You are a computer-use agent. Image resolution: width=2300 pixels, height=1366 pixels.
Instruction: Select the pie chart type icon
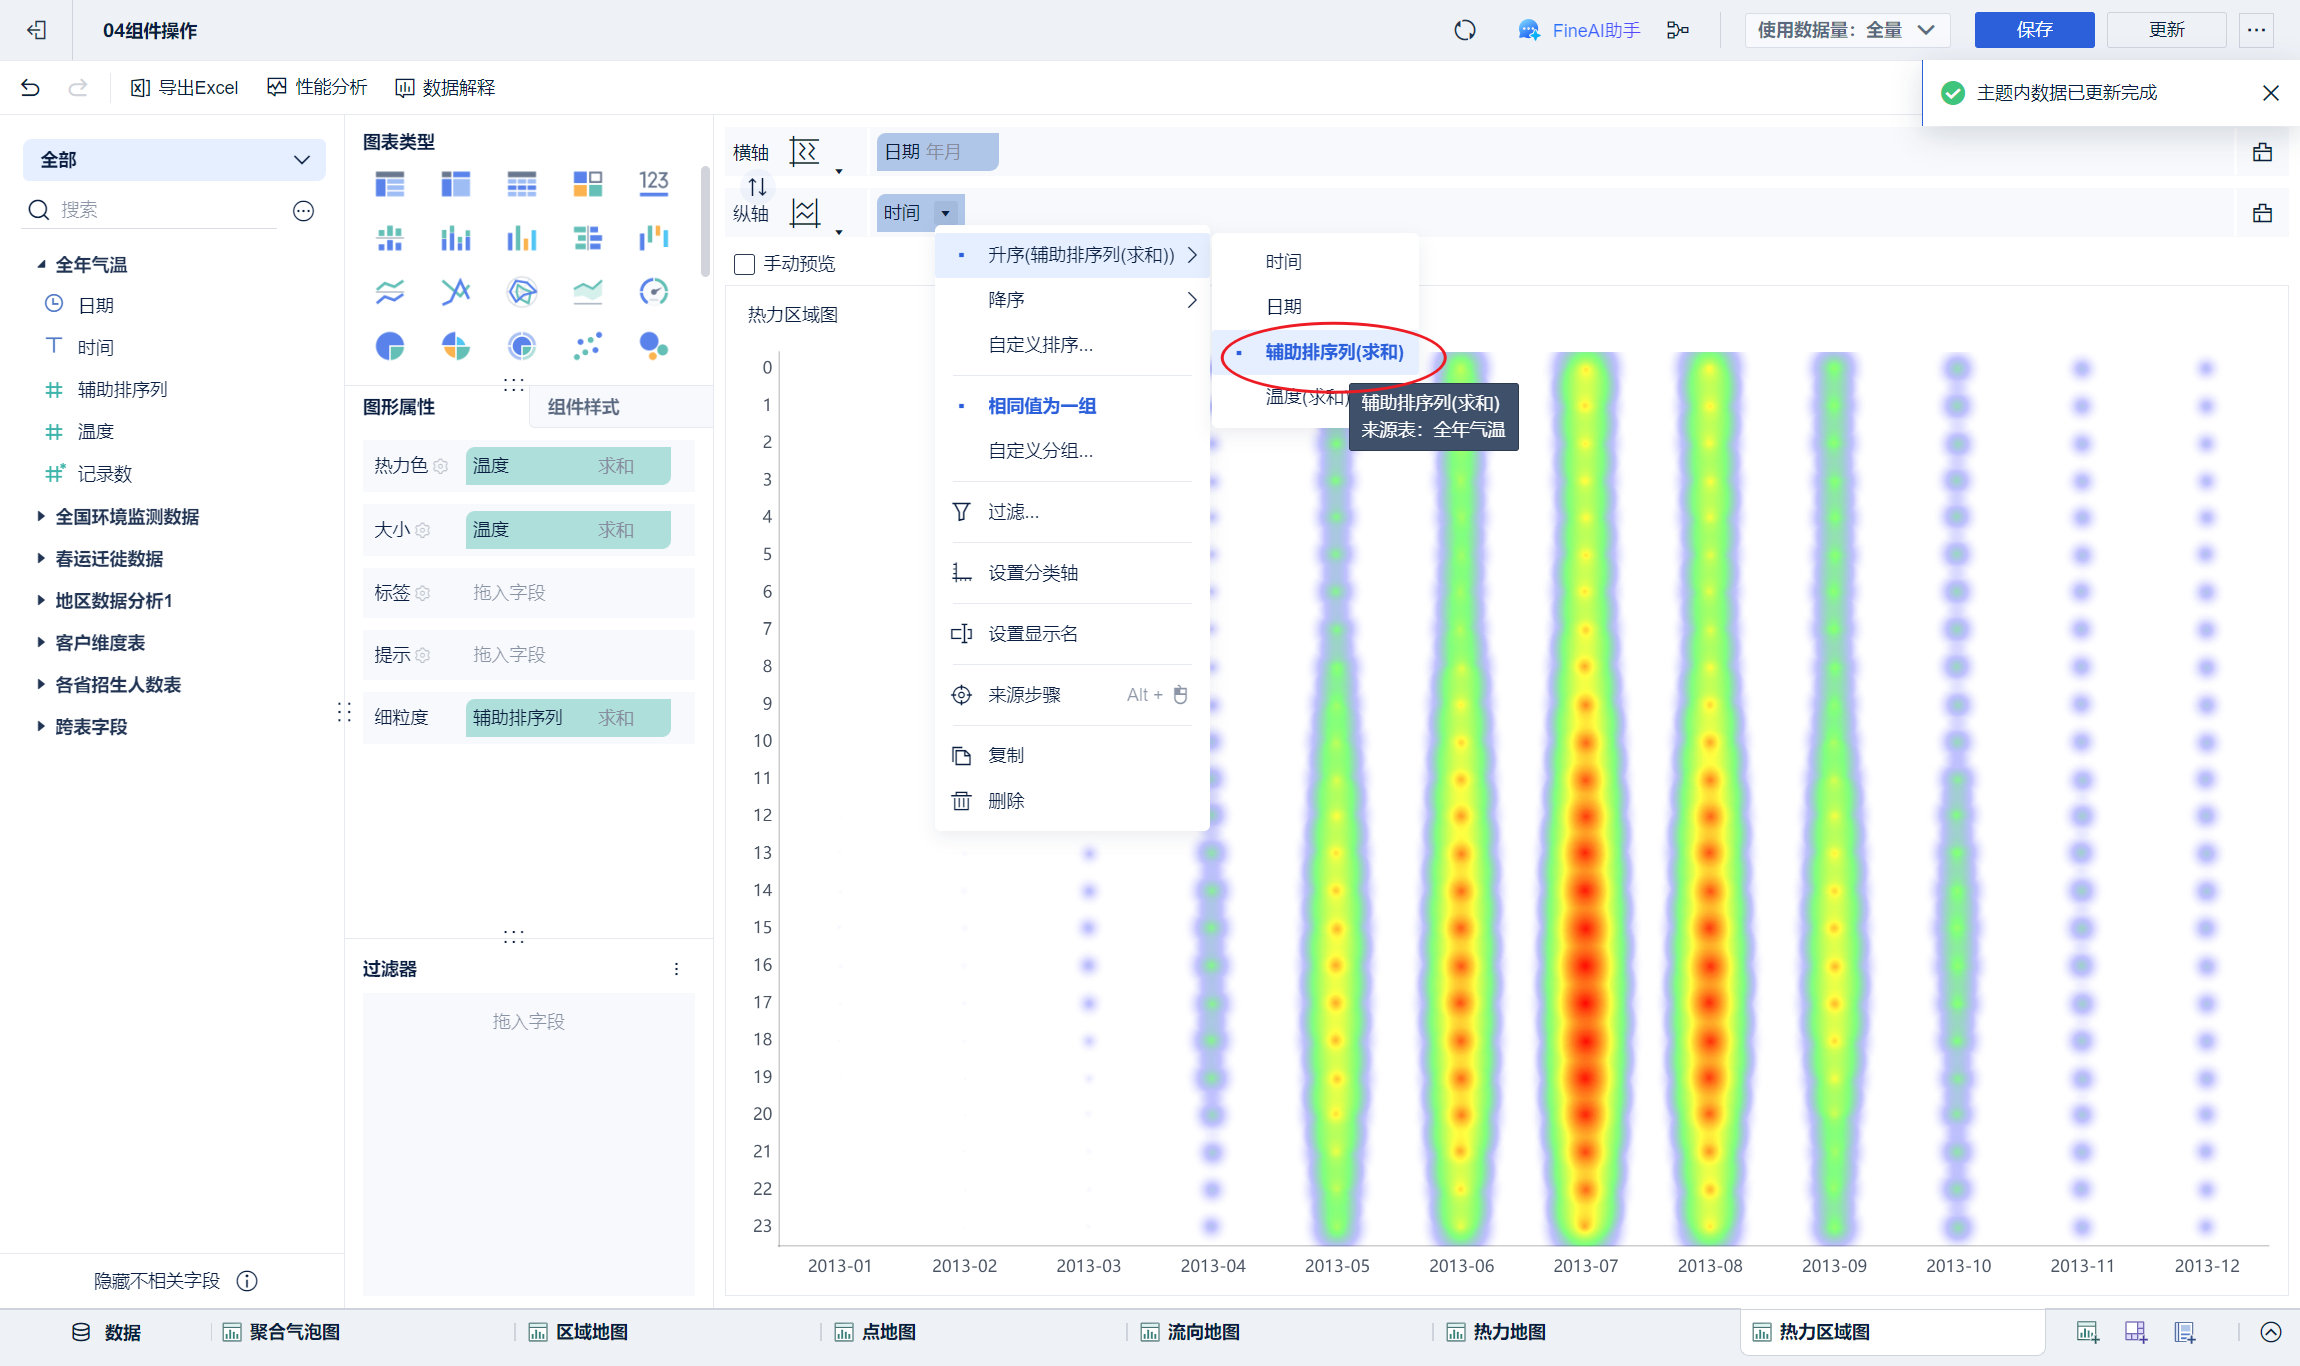click(x=389, y=346)
